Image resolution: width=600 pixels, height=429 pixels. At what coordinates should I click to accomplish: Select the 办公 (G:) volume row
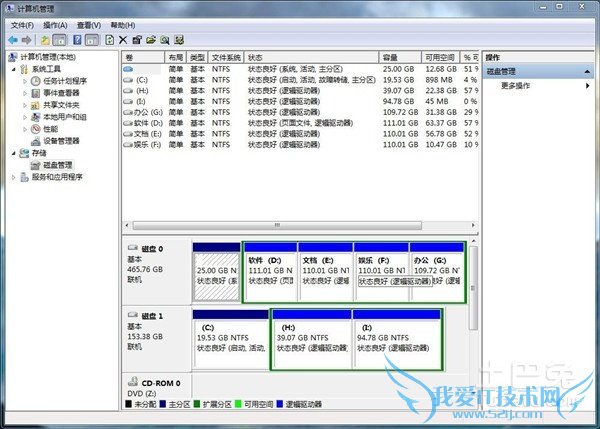[300, 112]
